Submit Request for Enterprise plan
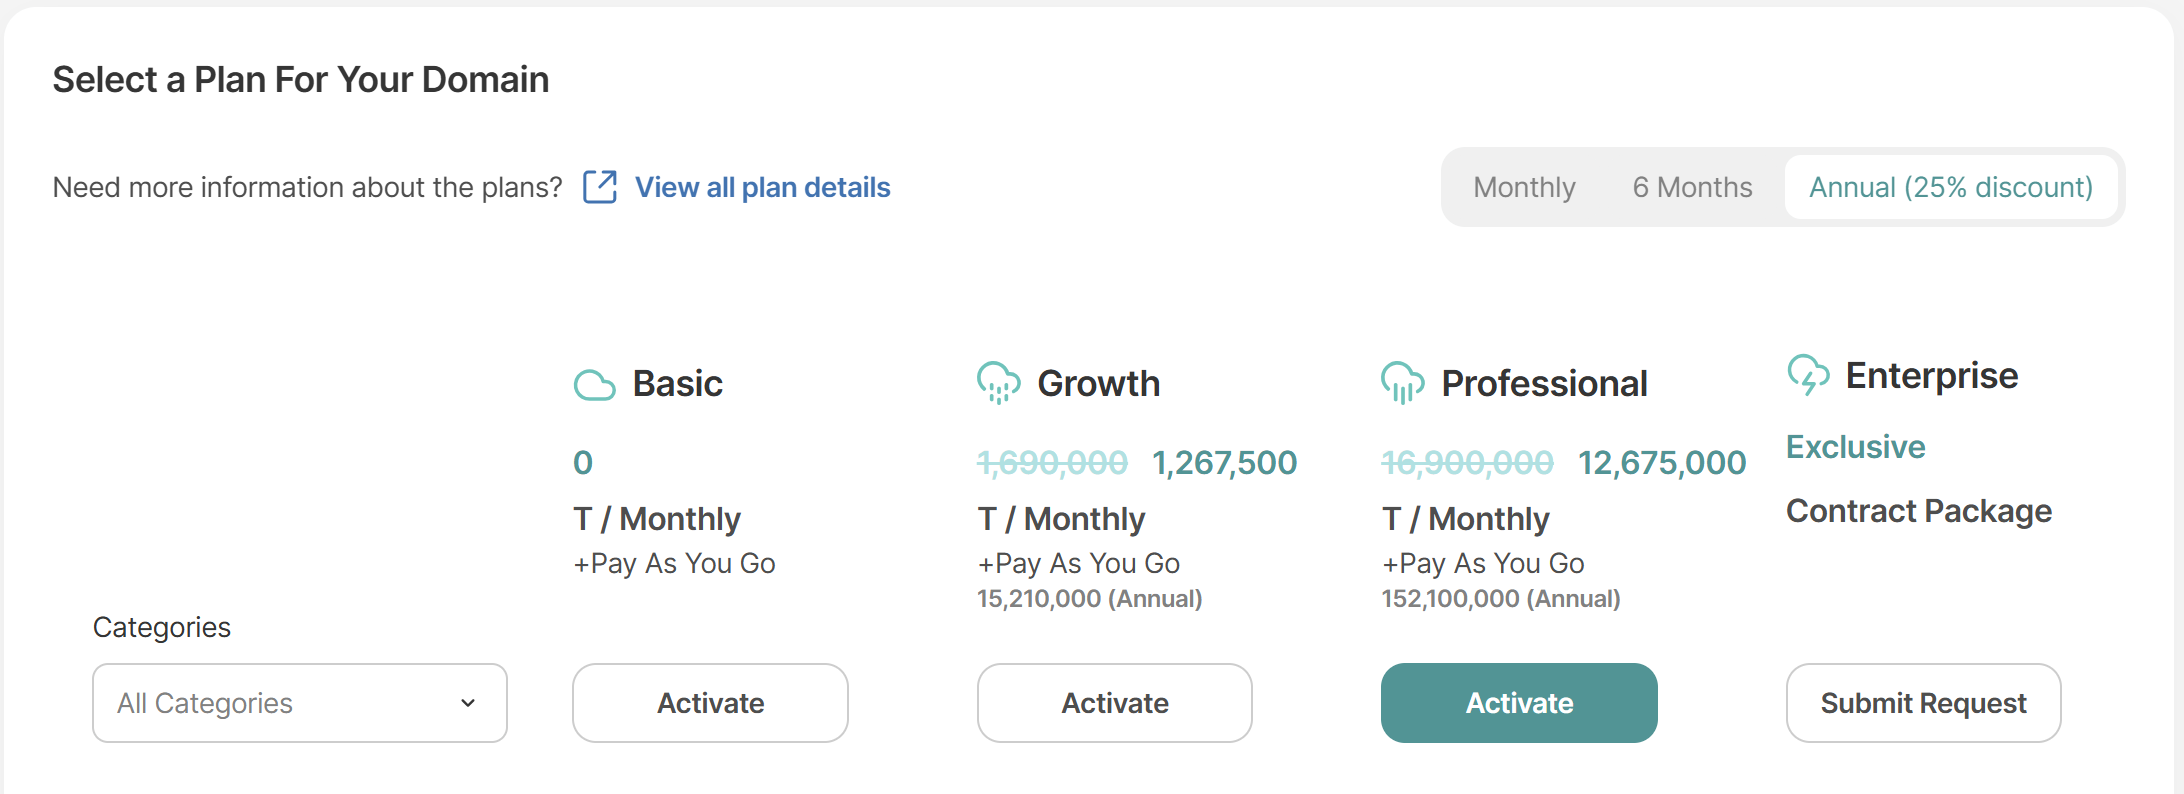2184x794 pixels. pyautogui.click(x=1923, y=703)
